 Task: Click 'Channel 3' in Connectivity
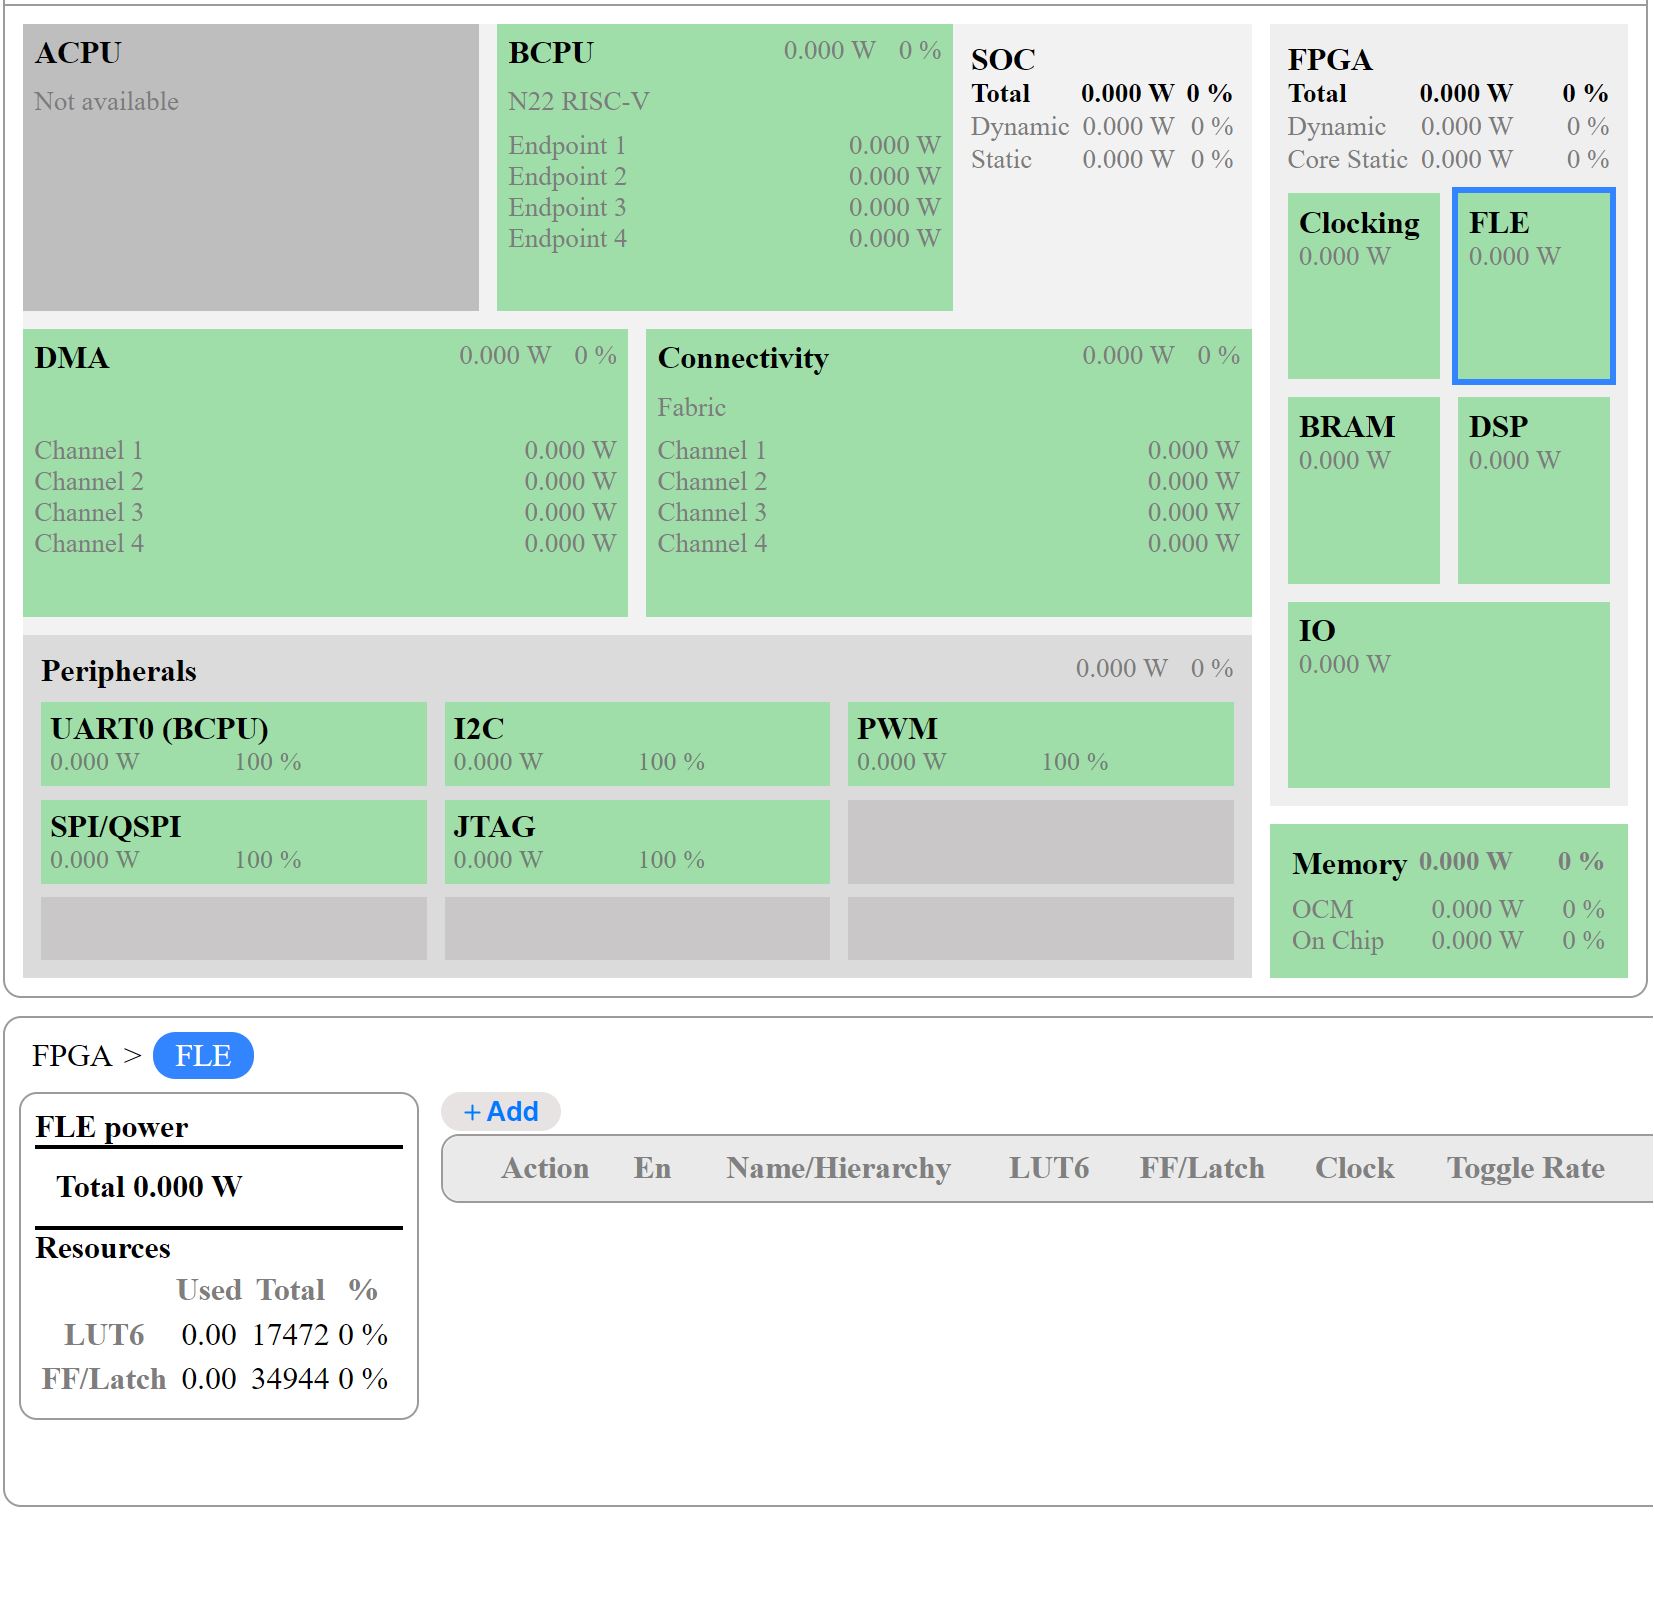[x=712, y=512]
